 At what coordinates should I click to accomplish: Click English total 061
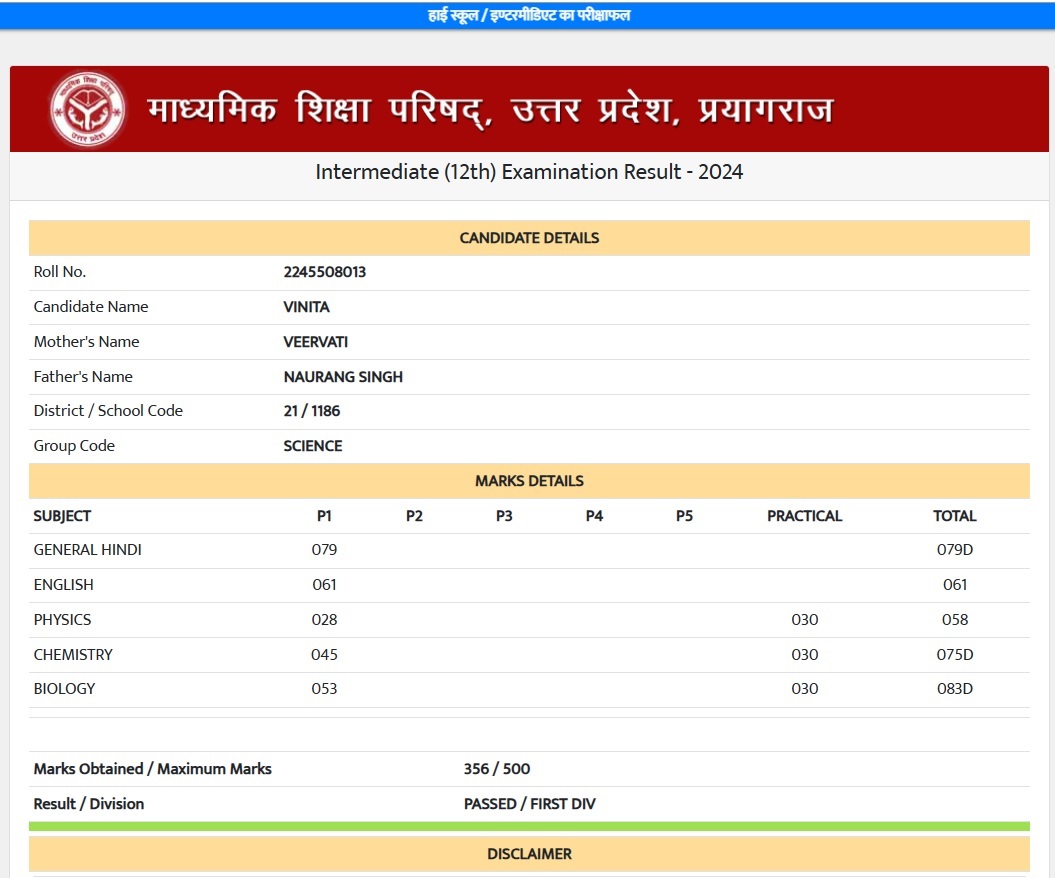click(955, 585)
